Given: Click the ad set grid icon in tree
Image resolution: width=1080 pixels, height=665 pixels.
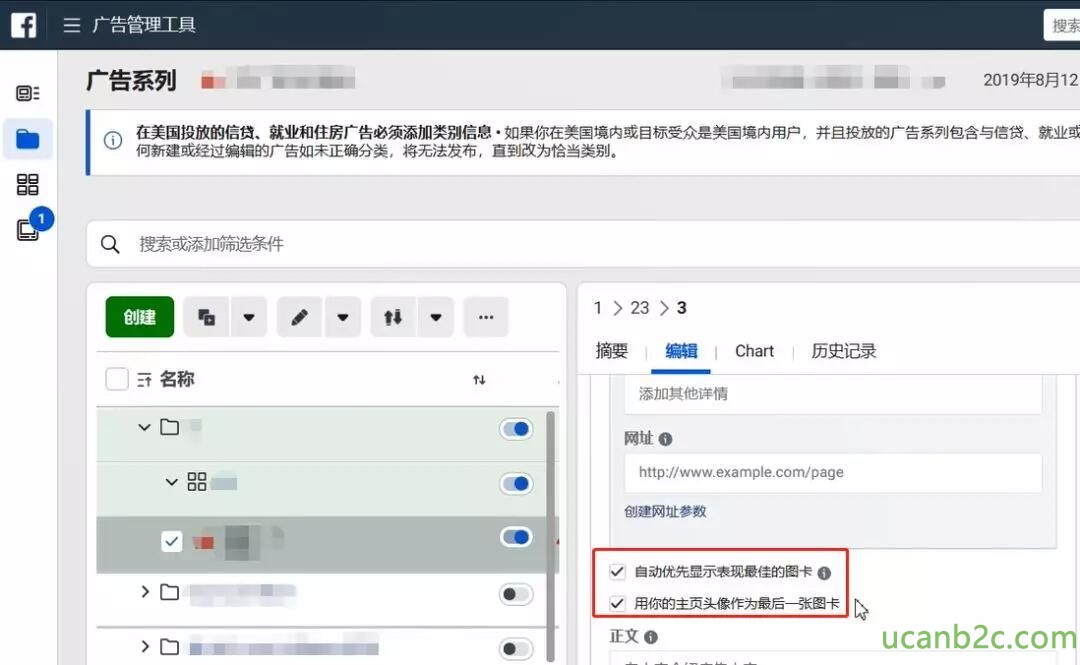Looking at the screenshot, I should pos(197,482).
